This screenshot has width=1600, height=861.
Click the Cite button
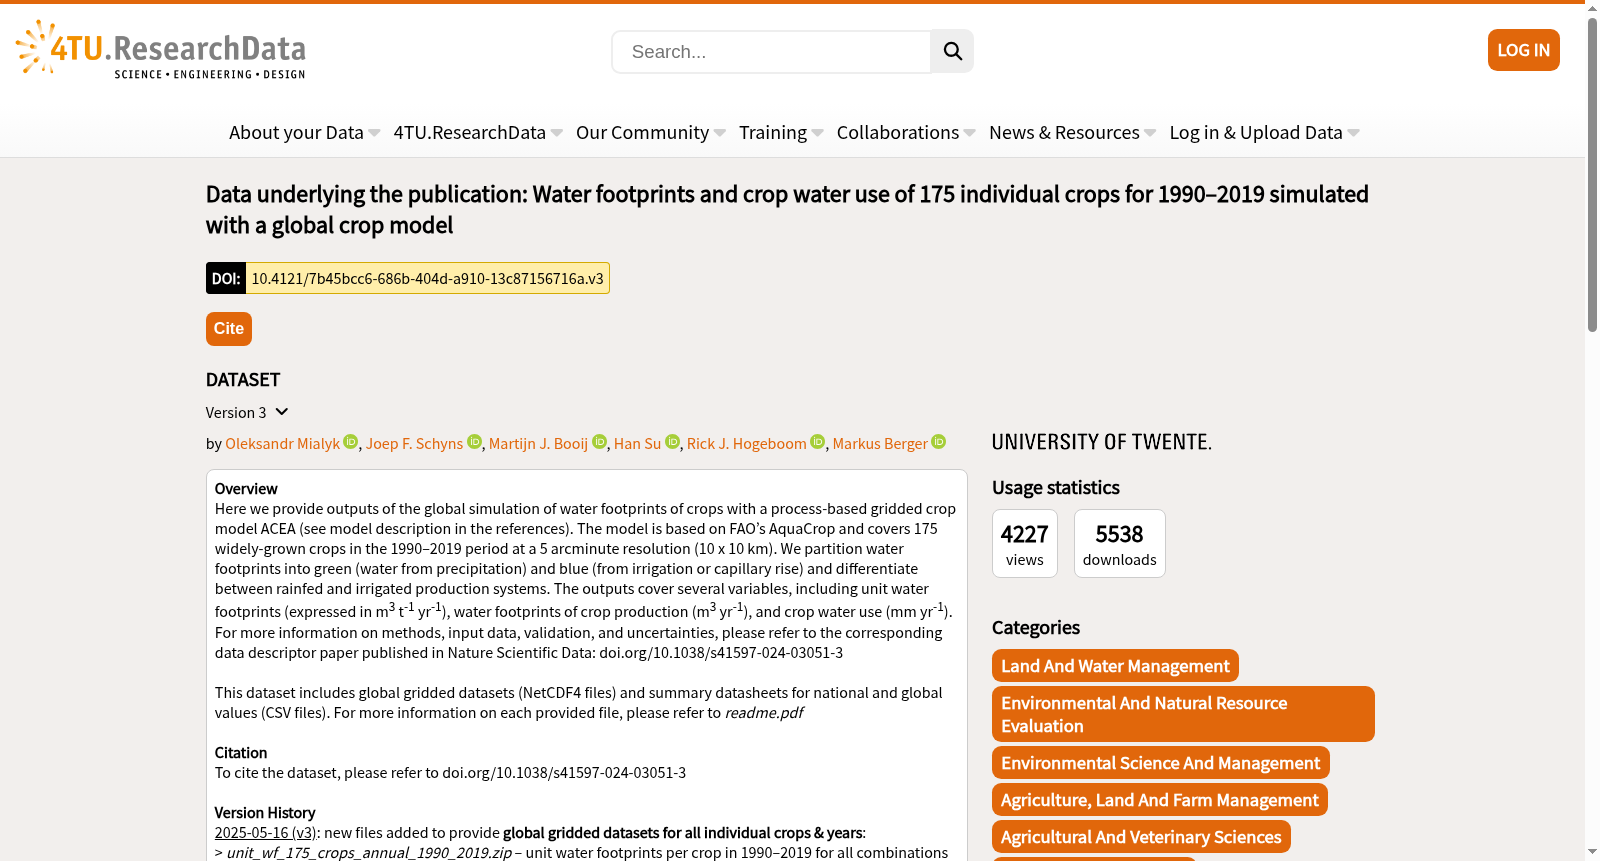click(229, 329)
